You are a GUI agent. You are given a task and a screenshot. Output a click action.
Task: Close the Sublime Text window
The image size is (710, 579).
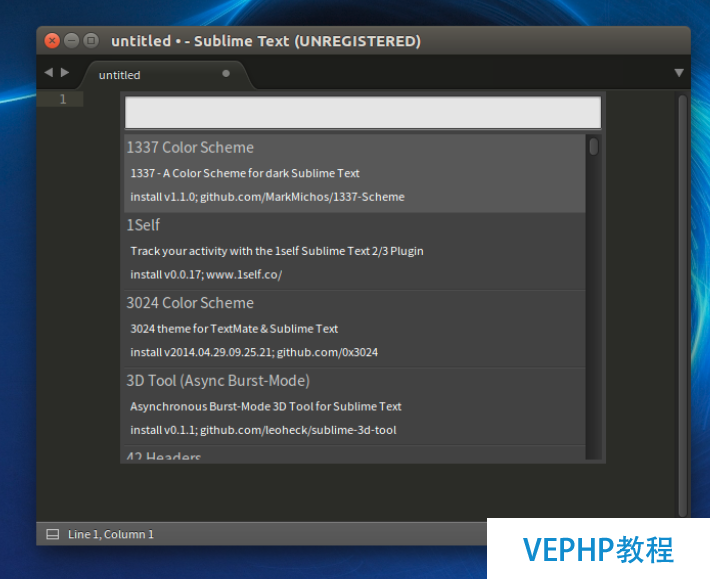coord(52,41)
